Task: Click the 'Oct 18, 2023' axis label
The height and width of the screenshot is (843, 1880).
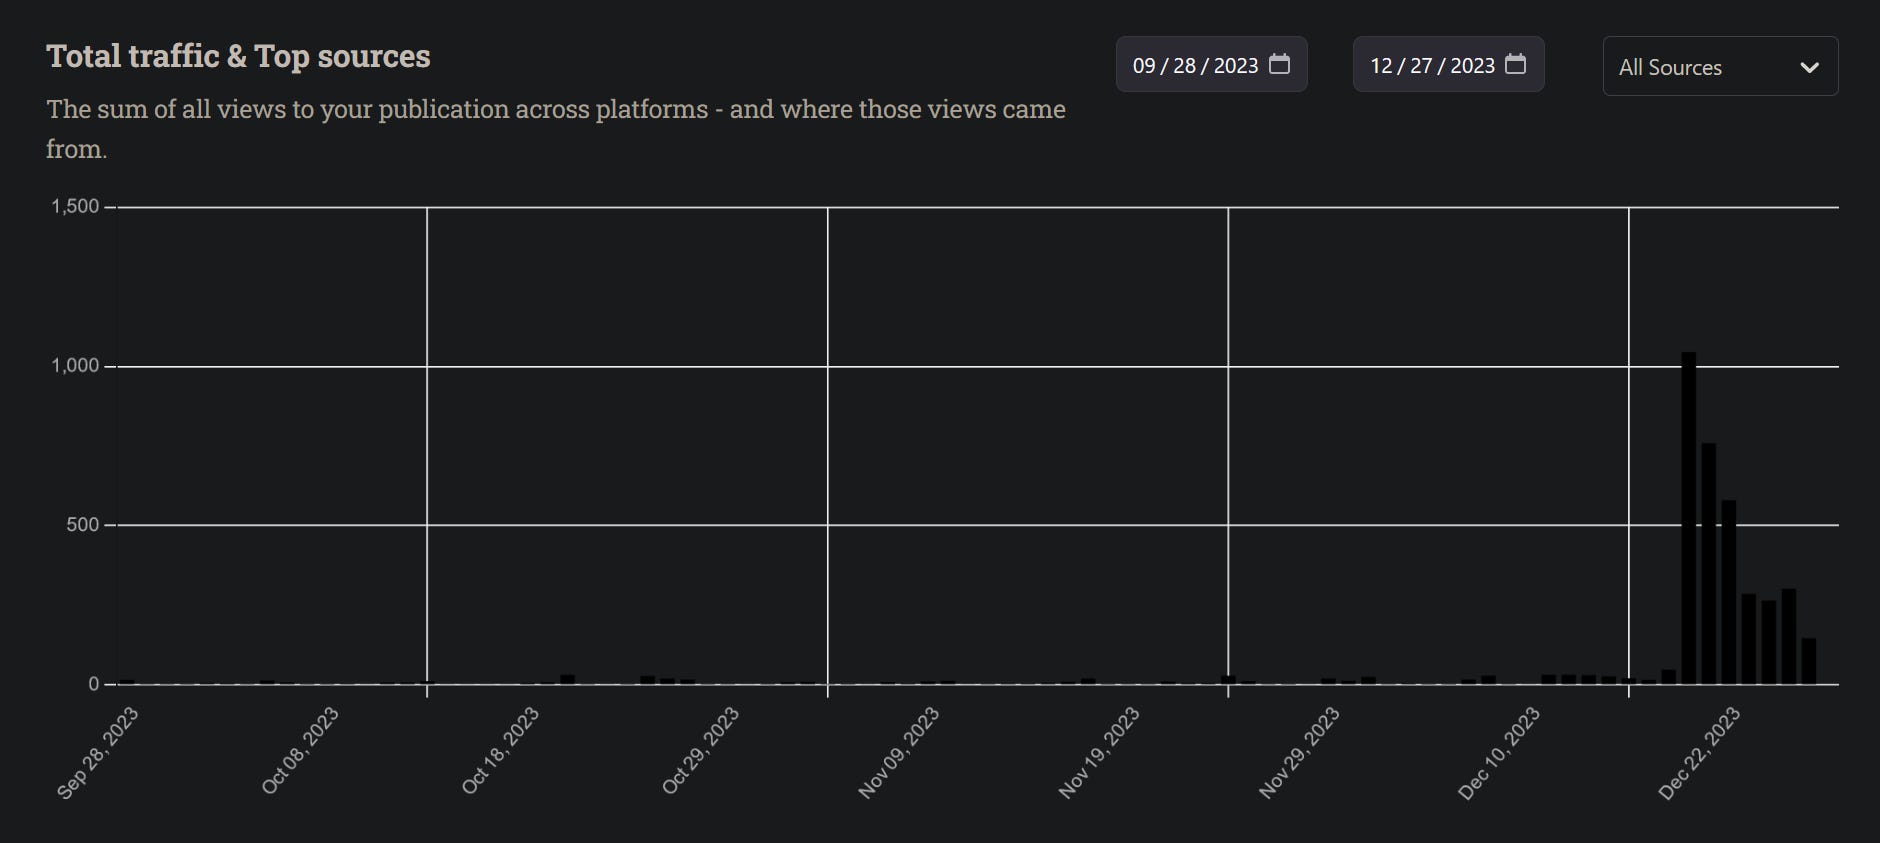Action: click(x=500, y=751)
